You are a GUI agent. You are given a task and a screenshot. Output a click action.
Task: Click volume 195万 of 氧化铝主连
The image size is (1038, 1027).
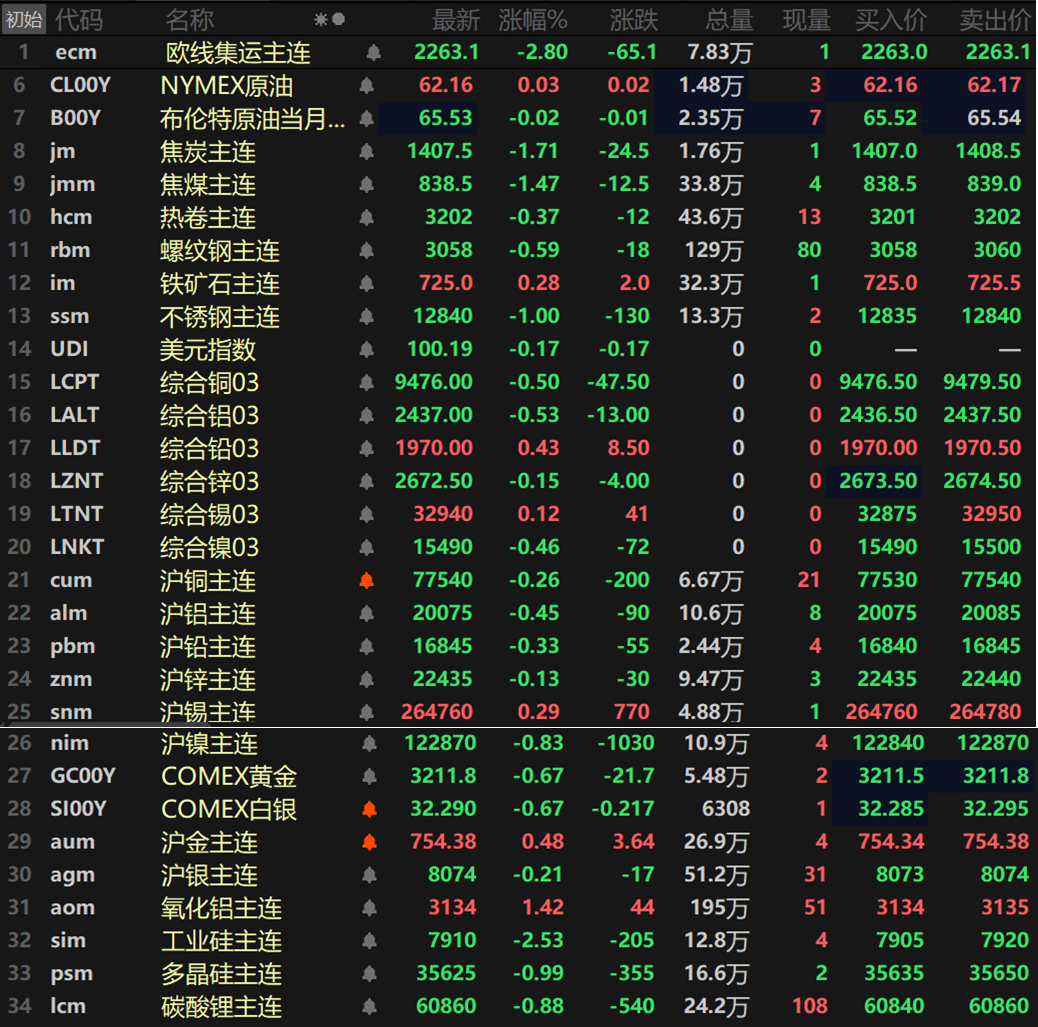coord(719,908)
